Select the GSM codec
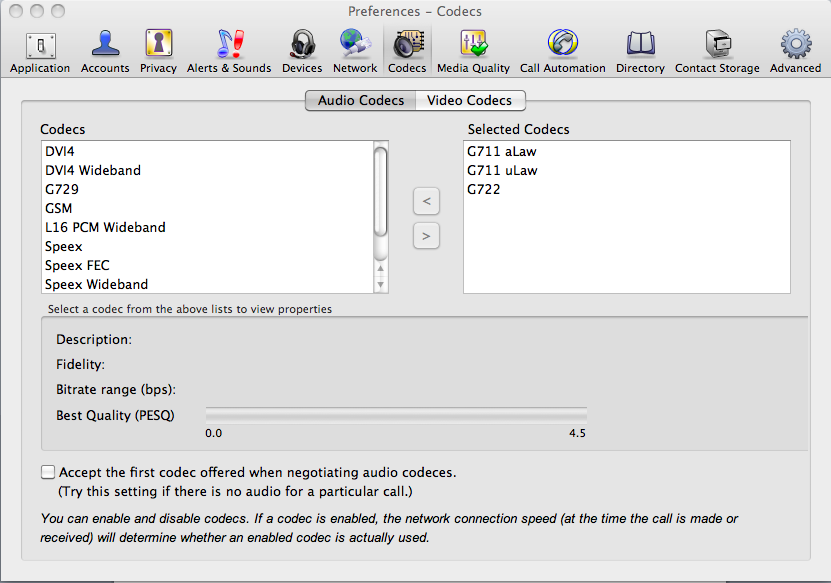The width and height of the screenshot is (831, 583). [208, 209]
